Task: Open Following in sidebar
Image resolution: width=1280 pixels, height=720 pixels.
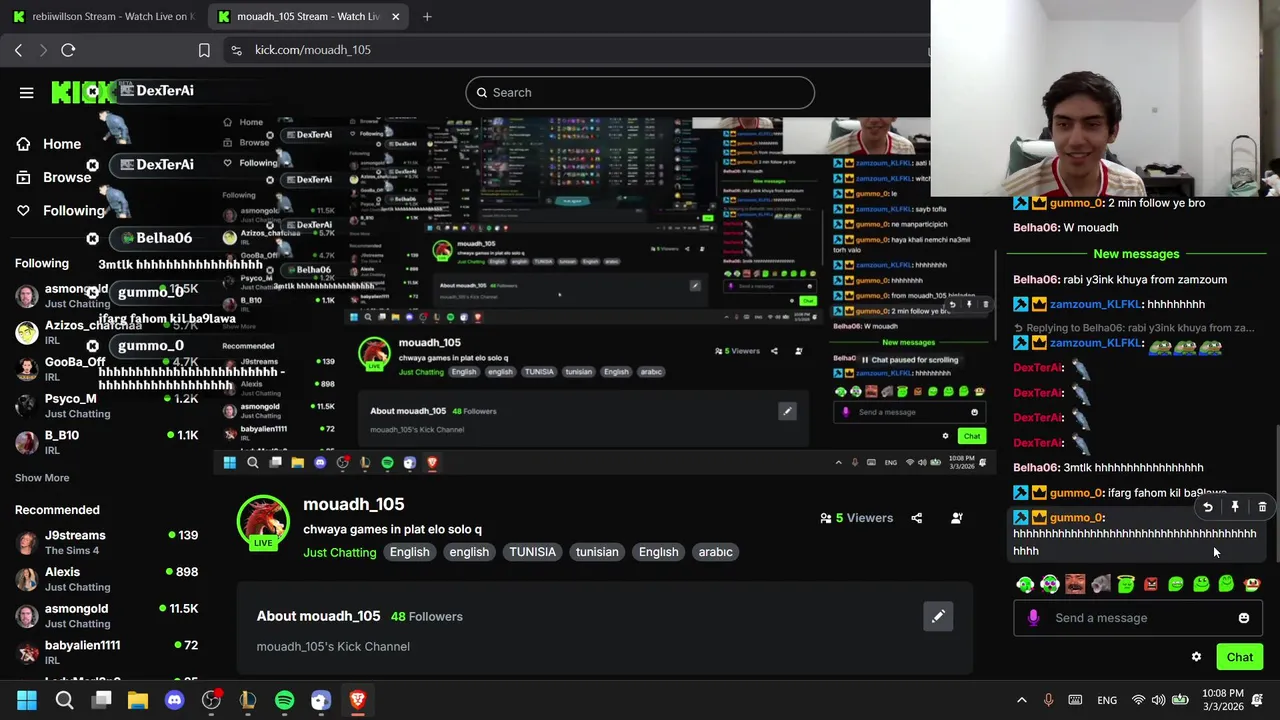Action: [x=60, y=211]
